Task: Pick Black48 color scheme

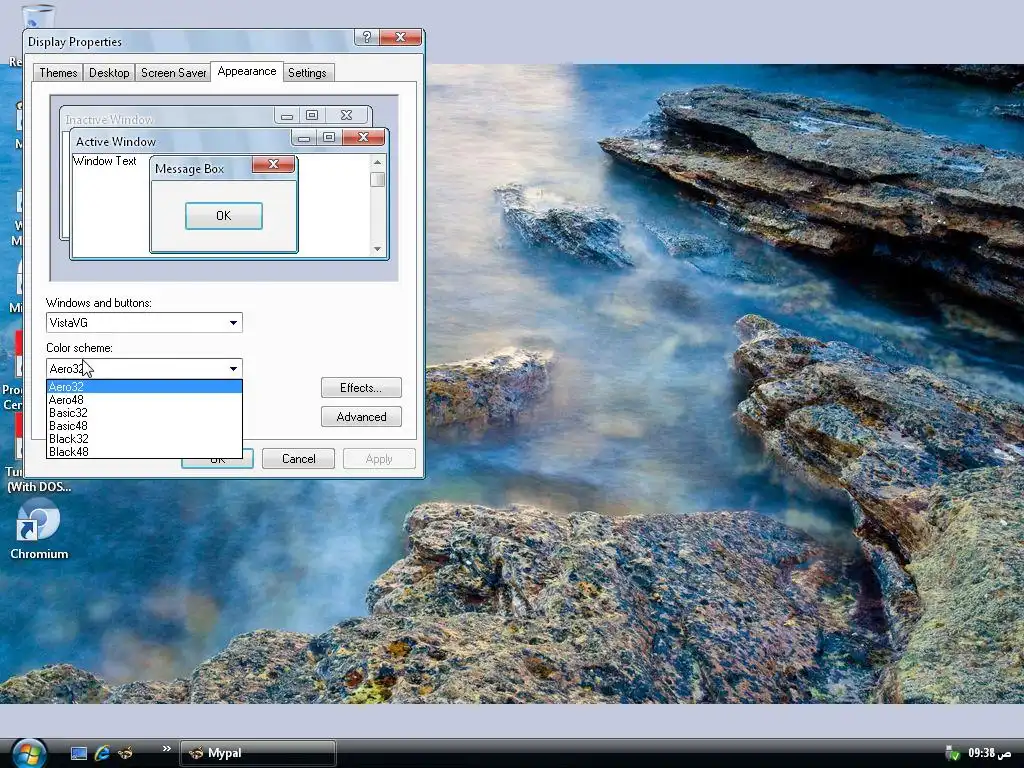Action: tap(144, 451)
